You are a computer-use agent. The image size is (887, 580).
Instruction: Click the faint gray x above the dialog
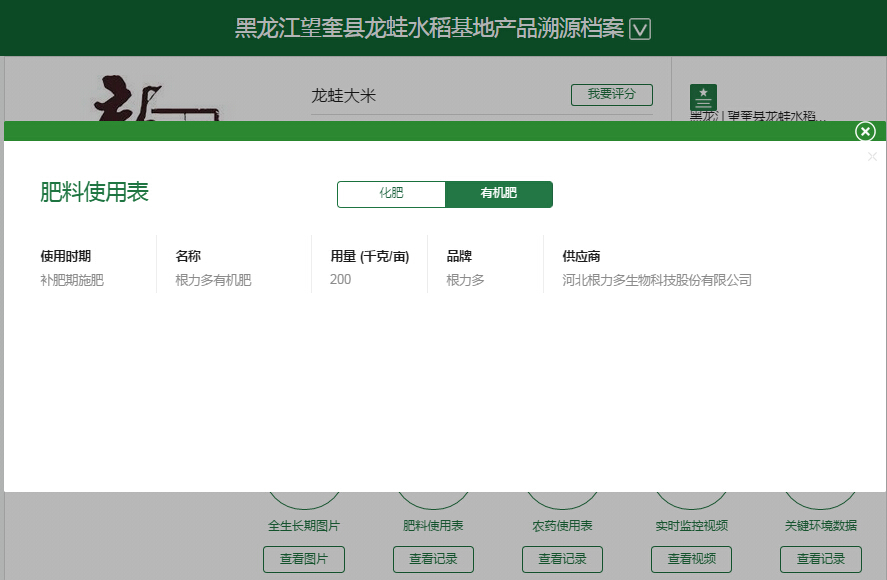point(871,156)
